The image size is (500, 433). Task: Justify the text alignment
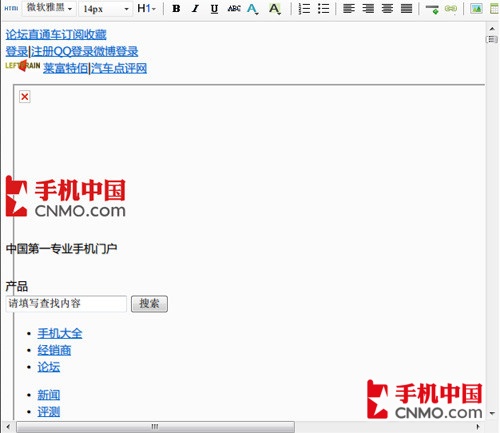[406, 9]
